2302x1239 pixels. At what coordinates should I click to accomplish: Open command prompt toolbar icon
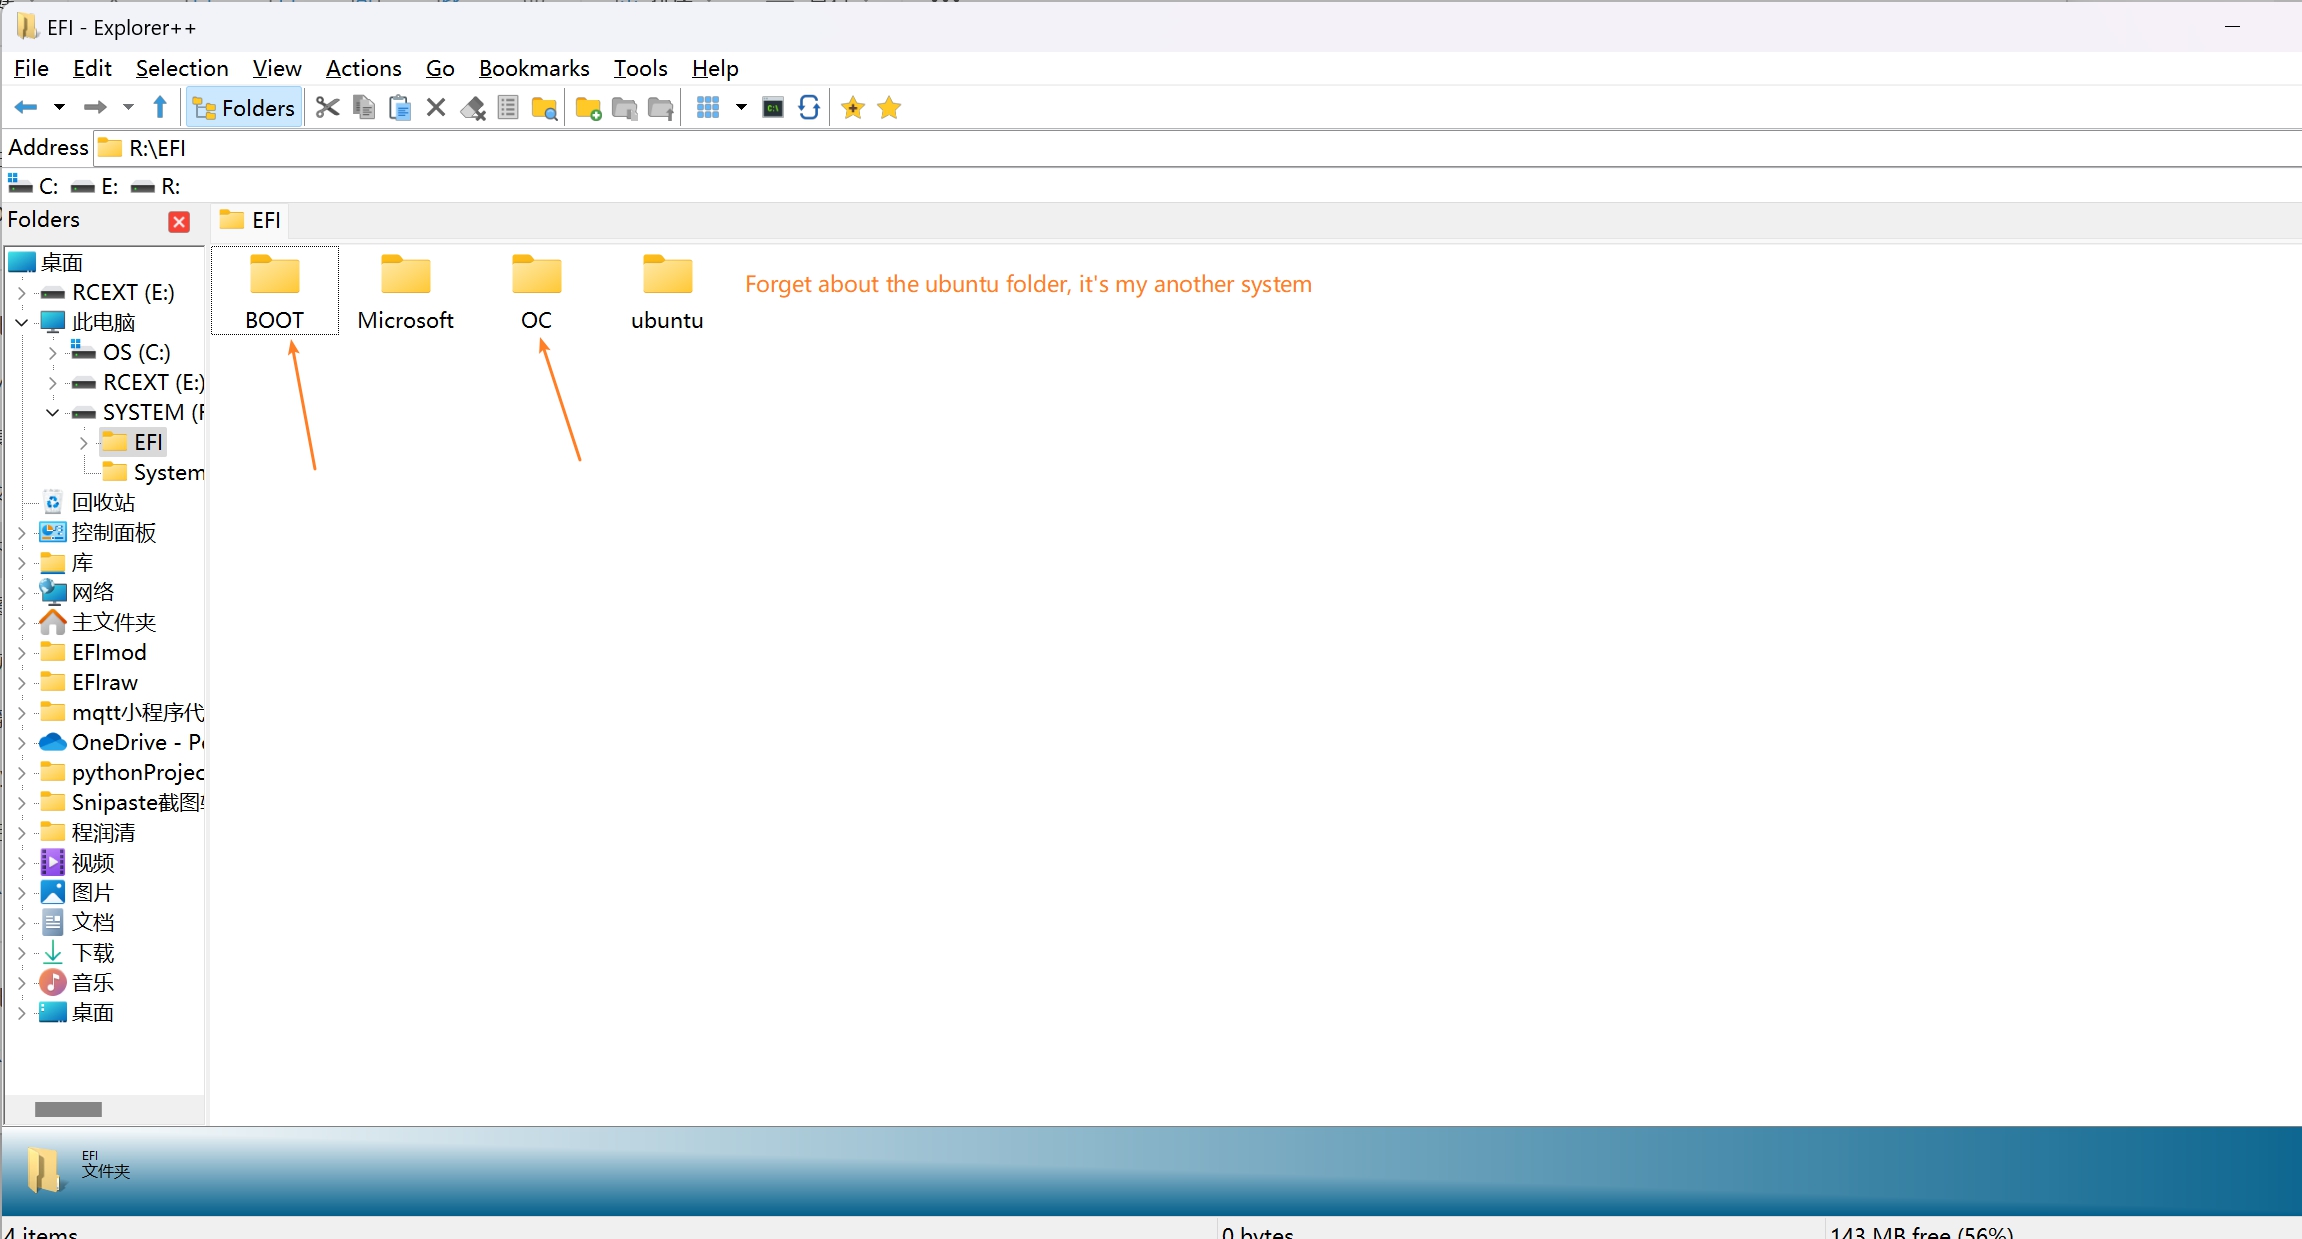[x=773, y=108]
